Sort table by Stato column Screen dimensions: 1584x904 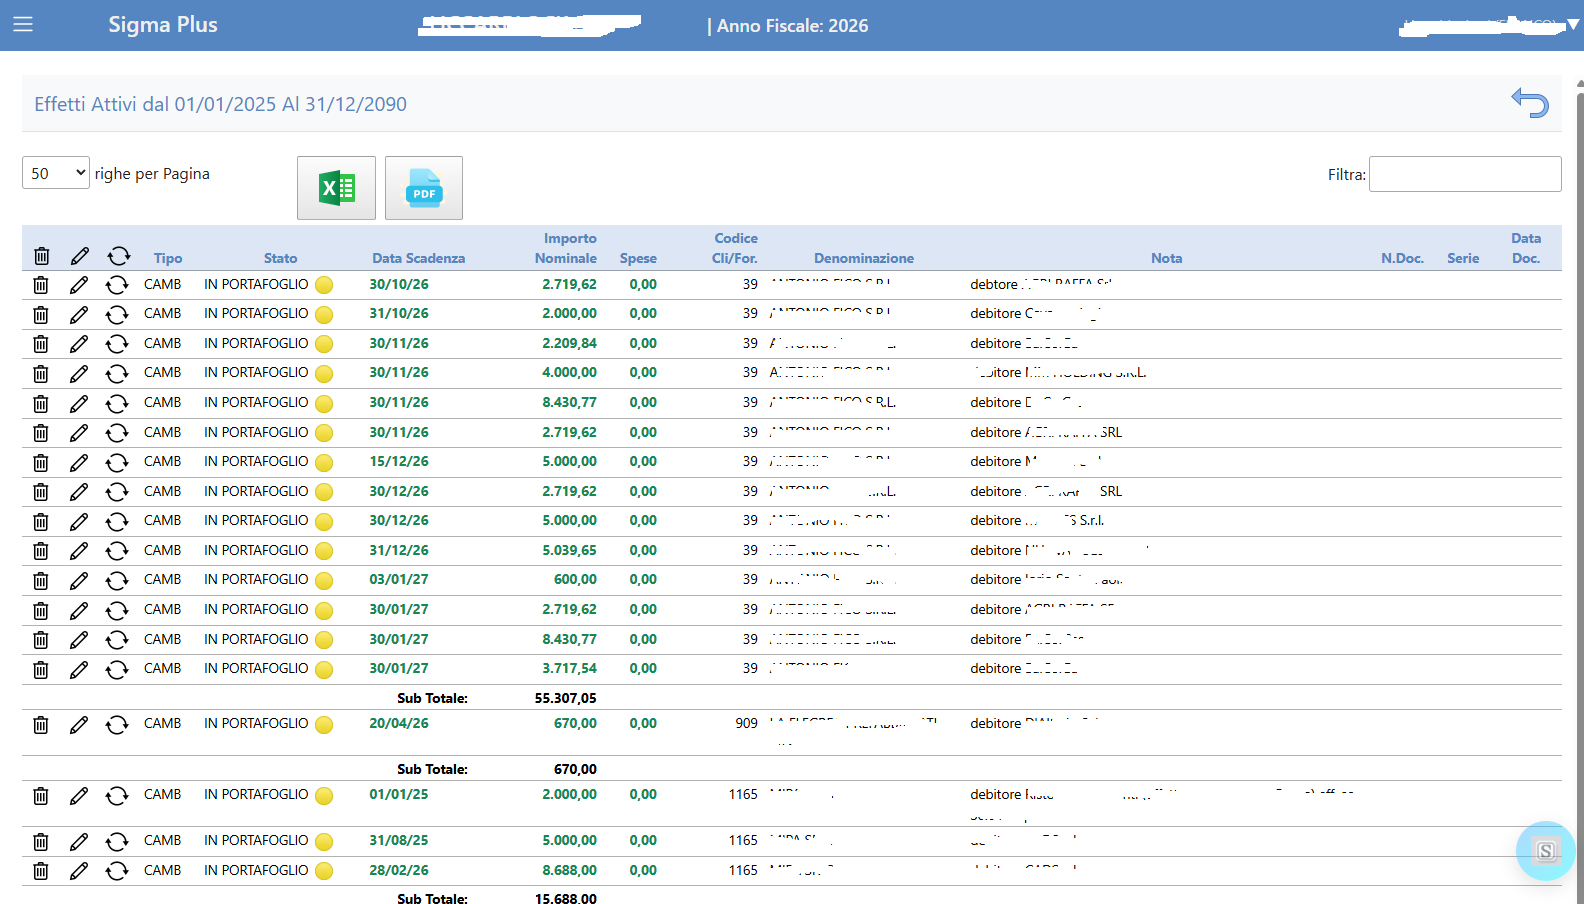(x=280, y=258)
